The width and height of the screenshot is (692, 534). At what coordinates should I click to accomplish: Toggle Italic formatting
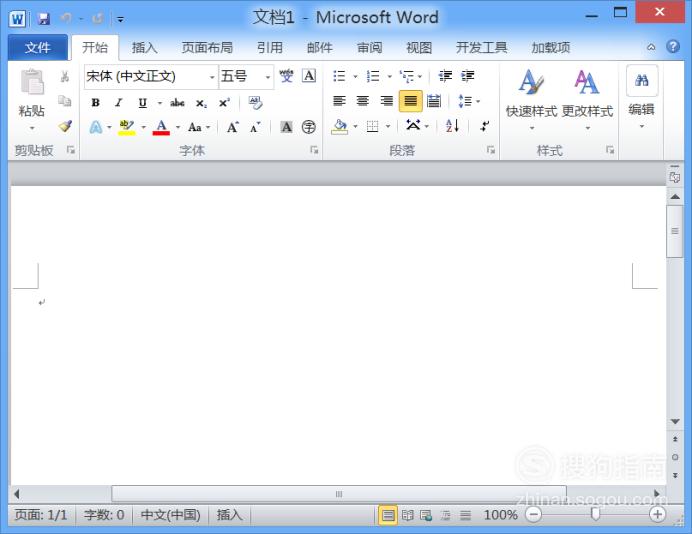(118, 103)
